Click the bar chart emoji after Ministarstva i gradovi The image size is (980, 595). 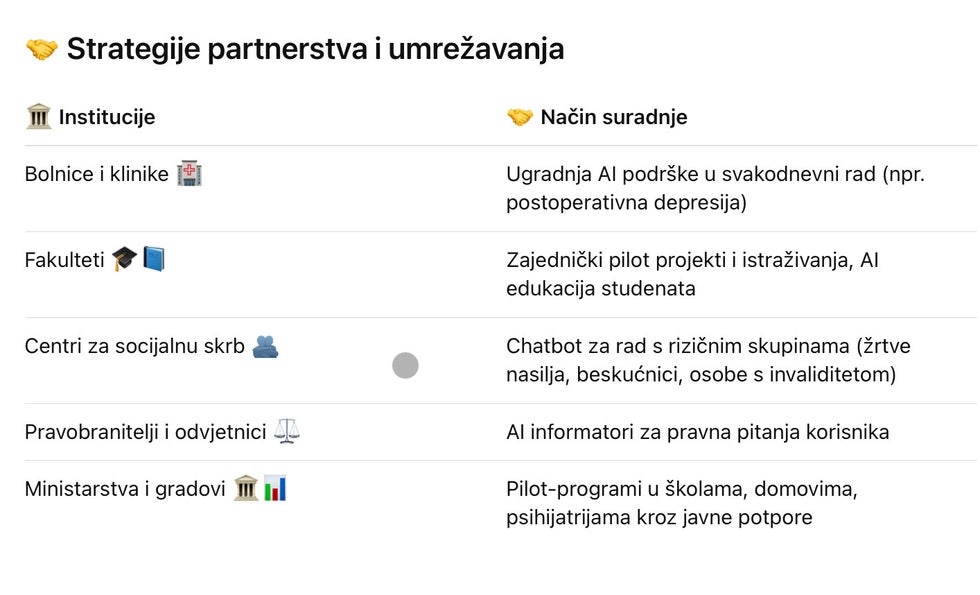275,488
